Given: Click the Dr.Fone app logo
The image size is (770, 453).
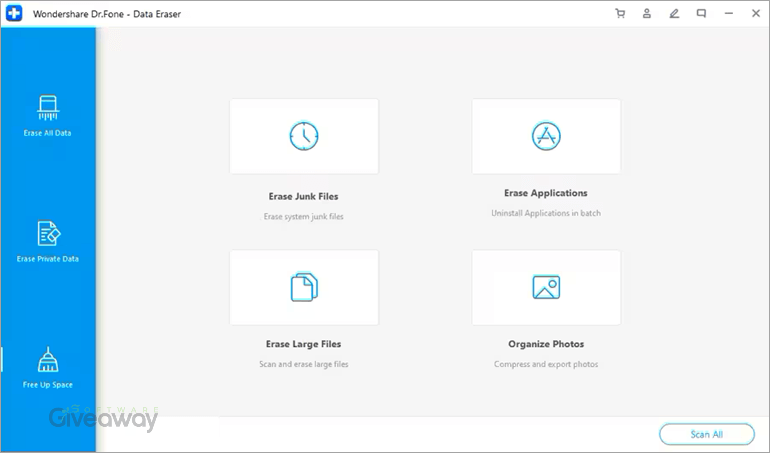Looking at the screenshot, I should tap(14, 13).
